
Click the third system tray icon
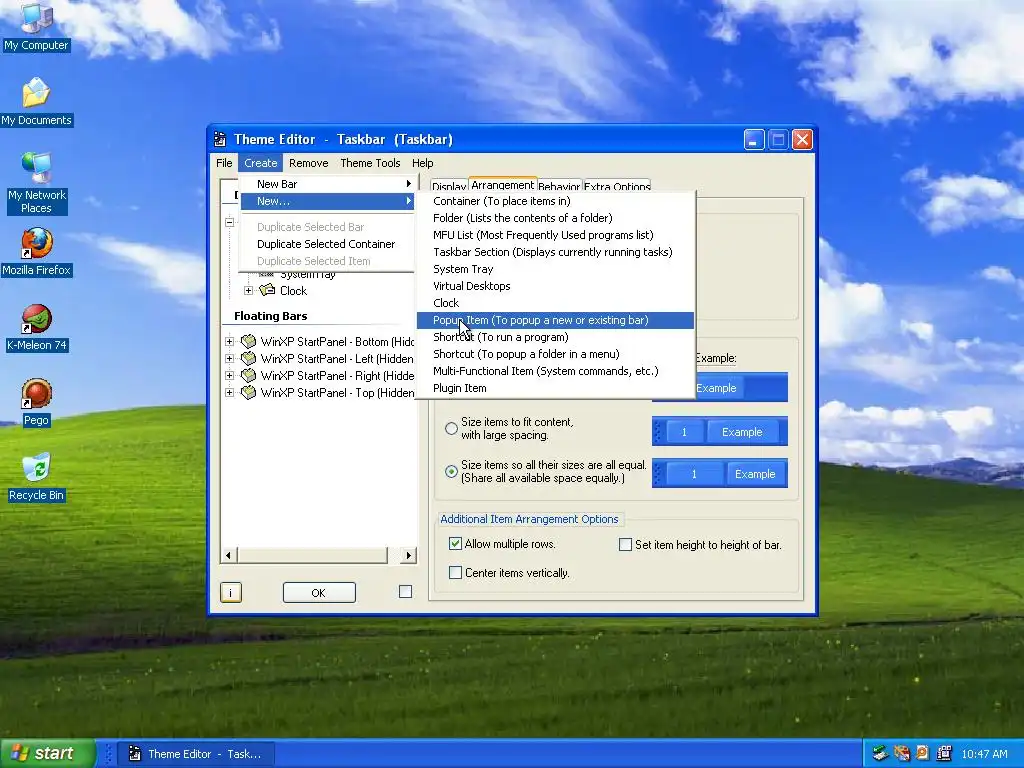(x=922, y=754)
